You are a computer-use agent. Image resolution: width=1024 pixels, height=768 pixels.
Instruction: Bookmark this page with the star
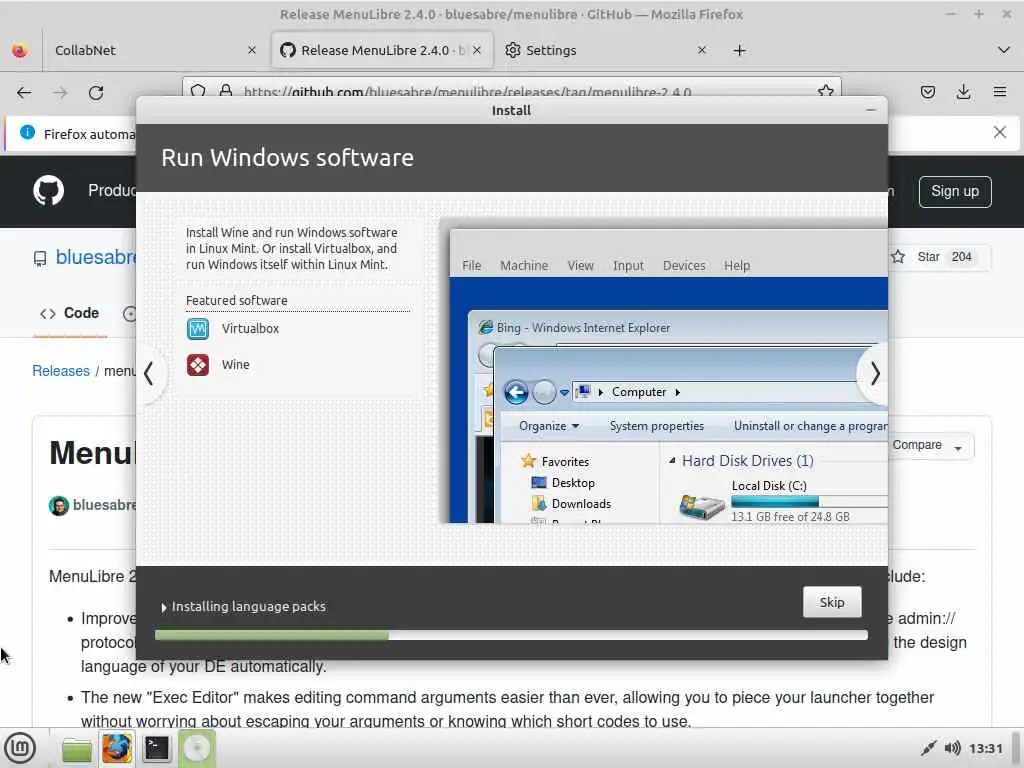tap(825, 91)
